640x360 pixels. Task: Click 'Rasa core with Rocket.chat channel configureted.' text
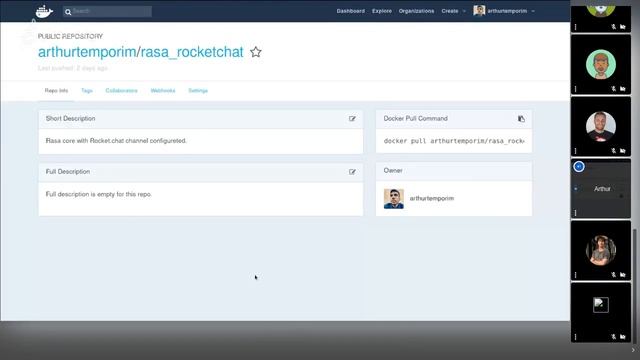pos(116,141)
